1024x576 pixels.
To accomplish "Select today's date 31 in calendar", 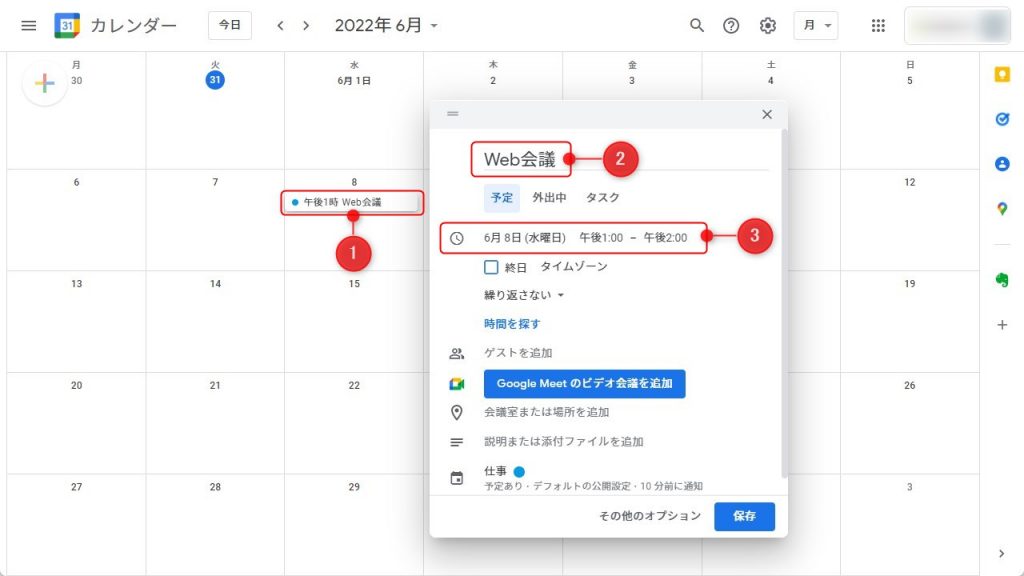I will pyautogui.click(x=215, y=80).
